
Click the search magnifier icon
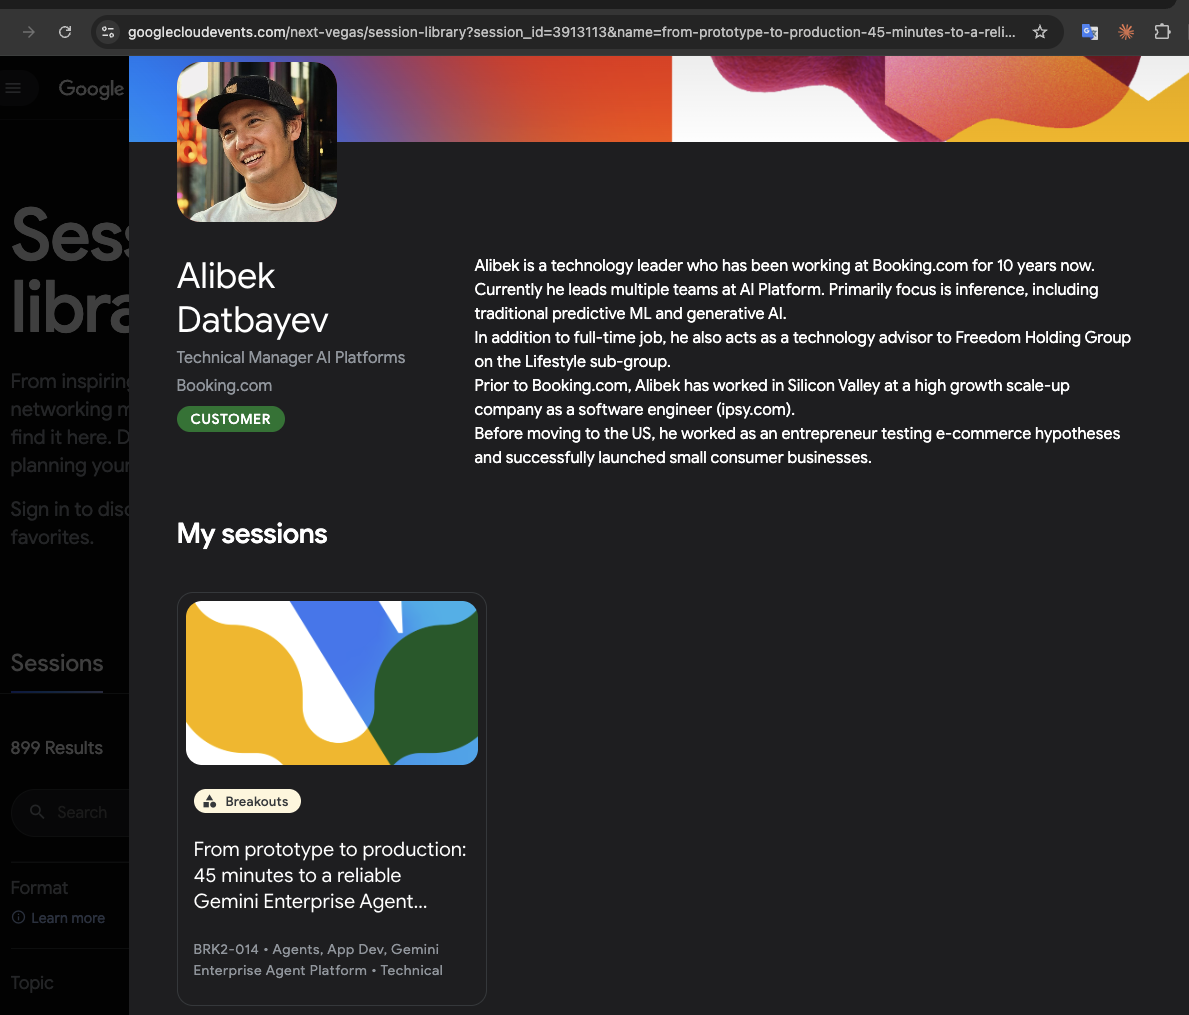coord(36,812)
